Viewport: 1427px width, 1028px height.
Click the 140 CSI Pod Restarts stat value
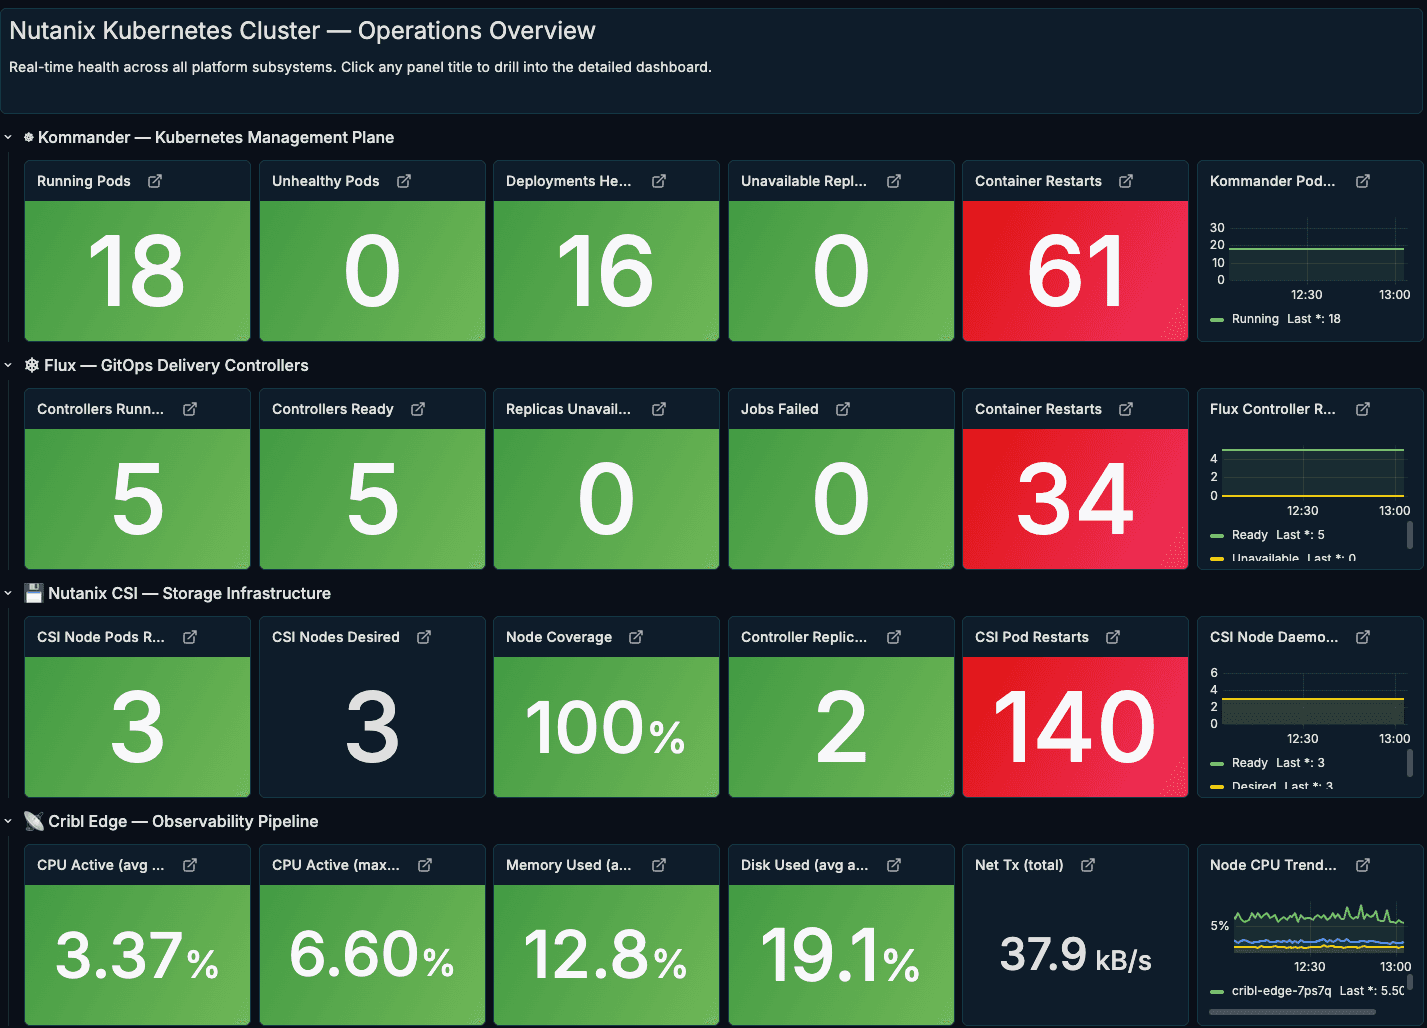coord(1074,727)
